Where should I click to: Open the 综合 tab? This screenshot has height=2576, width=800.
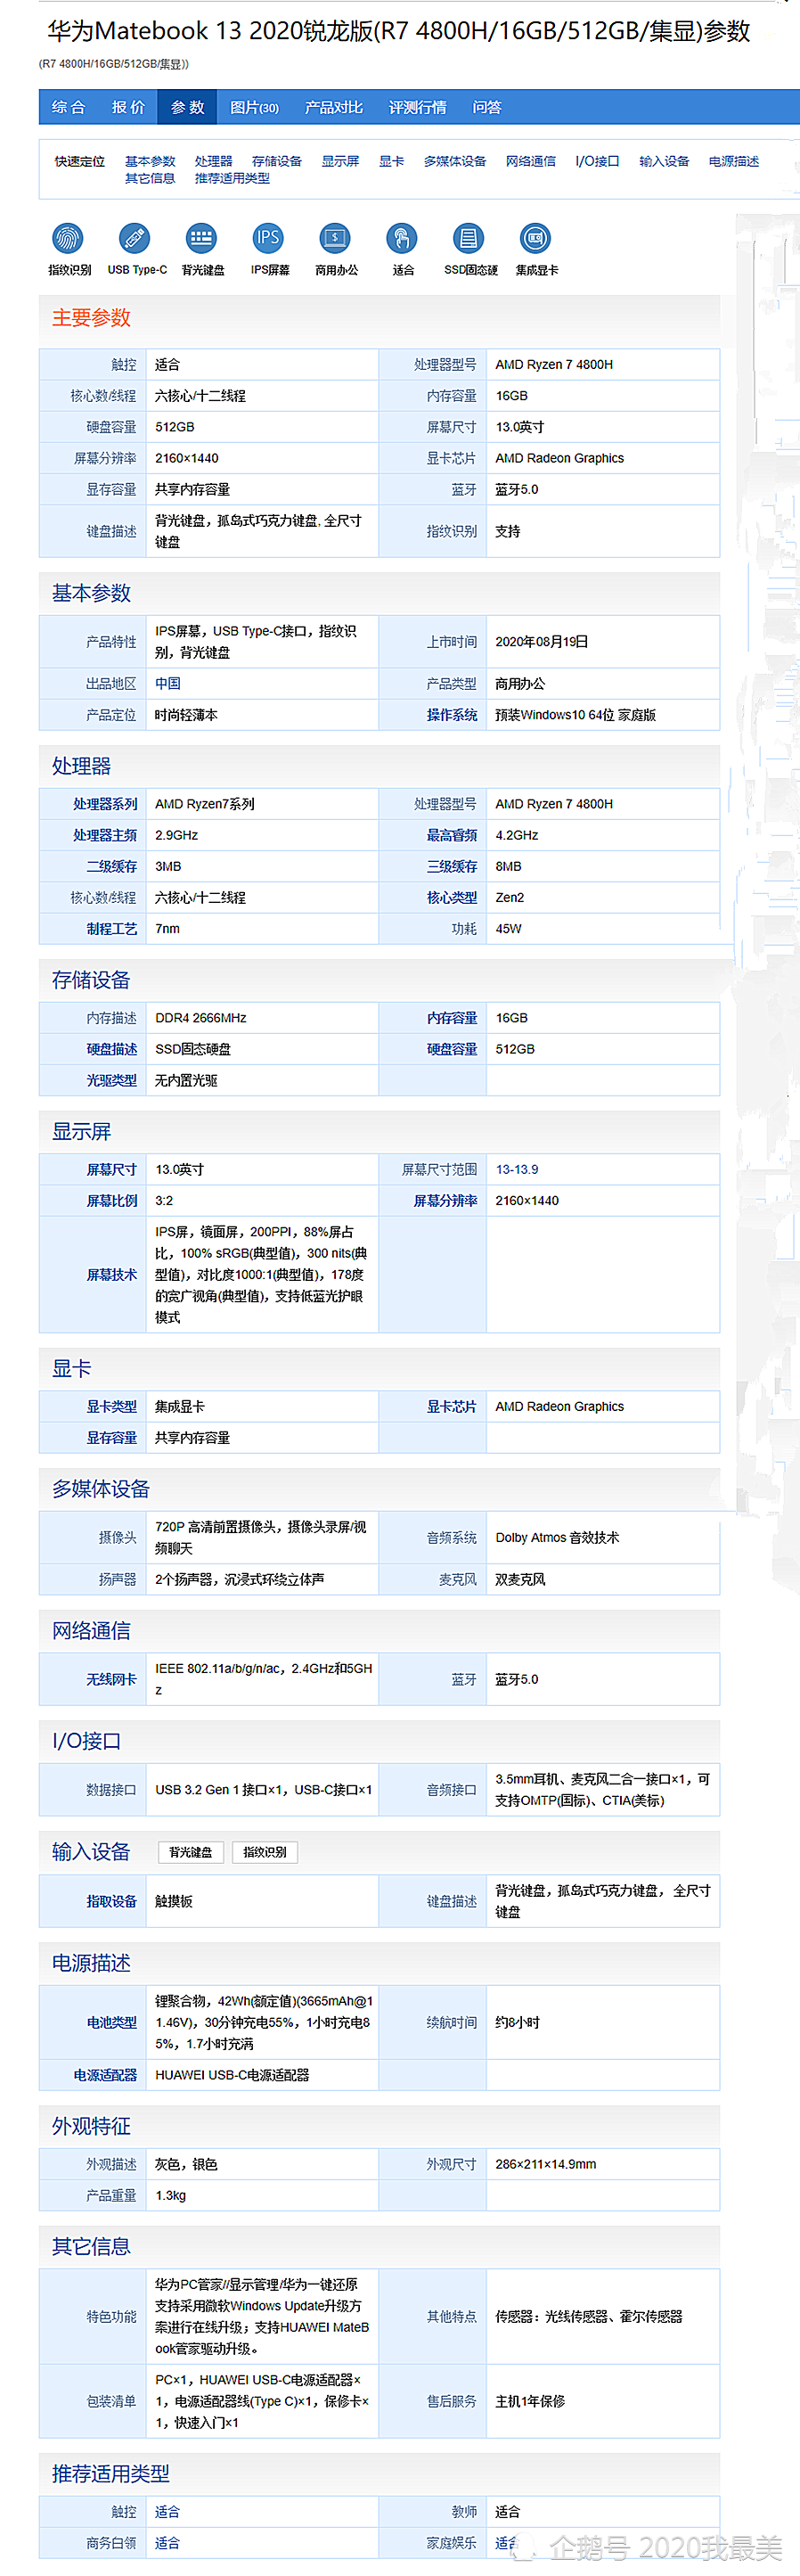(x=69, y=107)
